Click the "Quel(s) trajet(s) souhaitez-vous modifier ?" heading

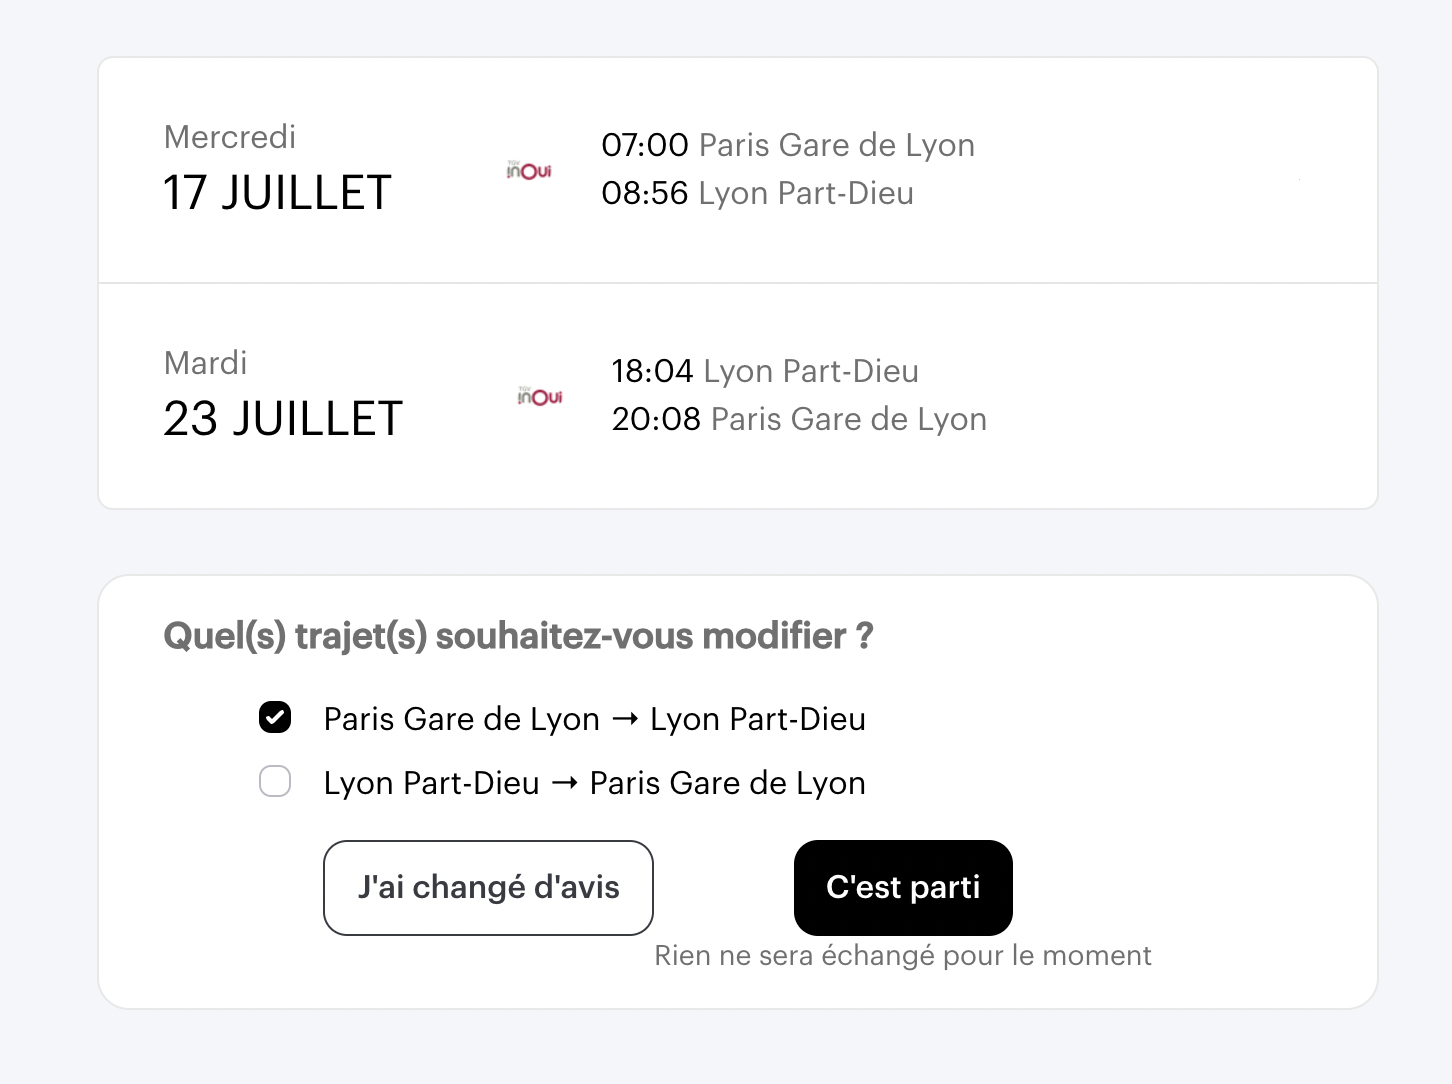518,636
